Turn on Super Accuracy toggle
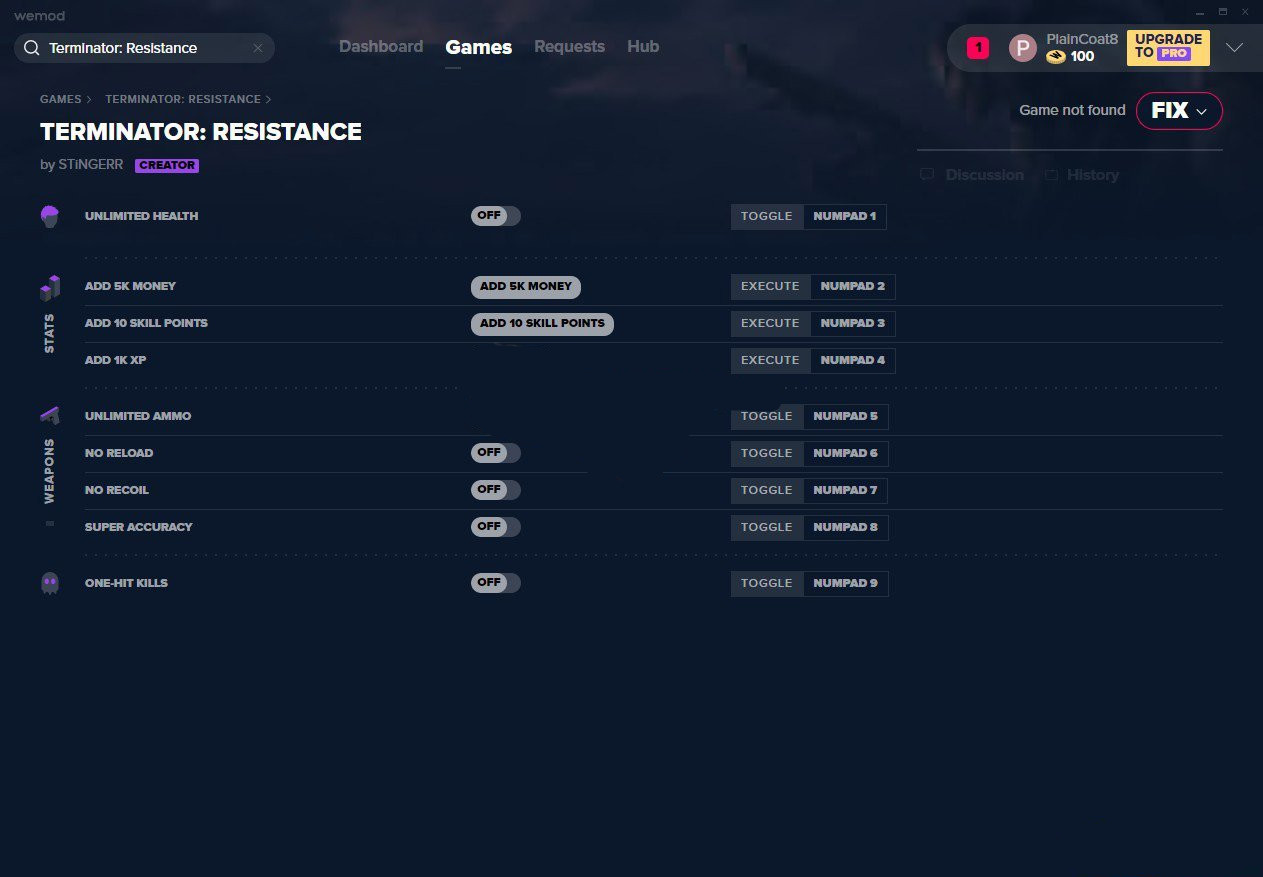This screenshot has width=1263, height=877. pos(496,527)
